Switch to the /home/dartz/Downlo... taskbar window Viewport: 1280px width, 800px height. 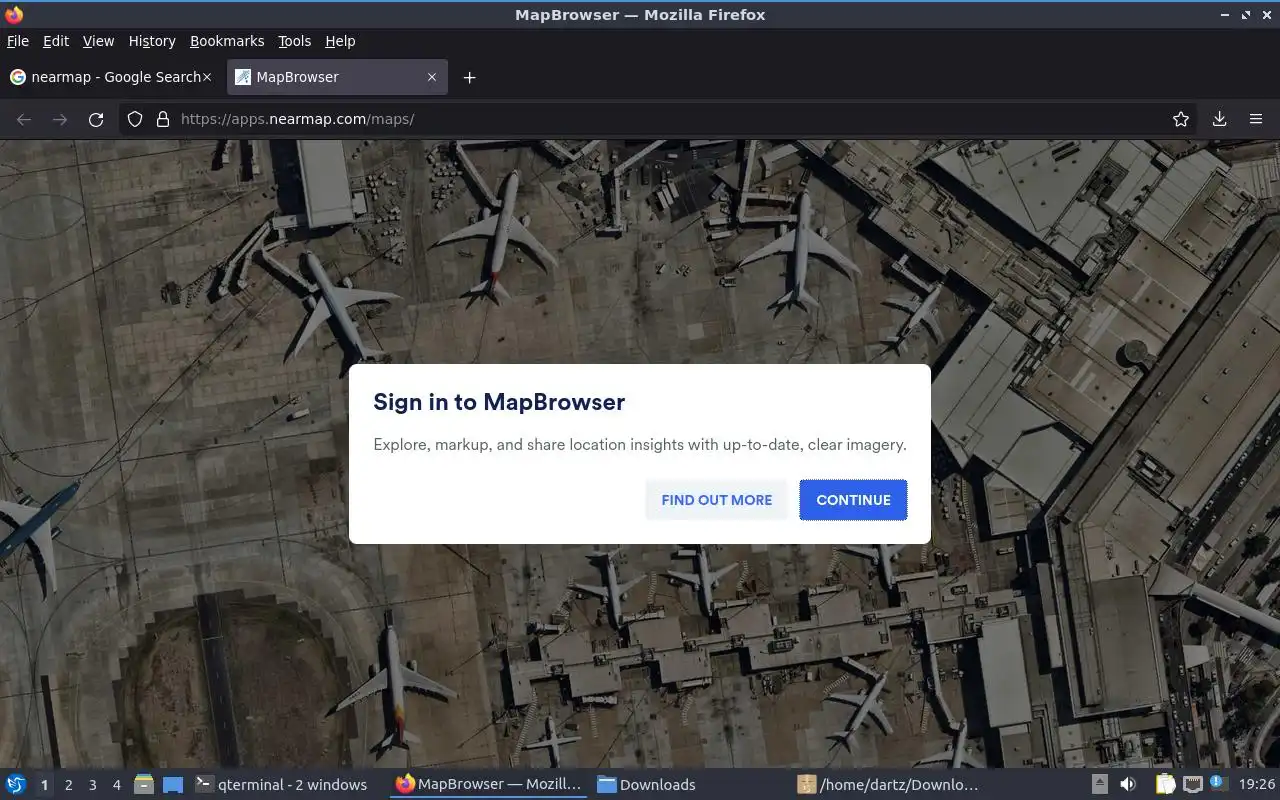pos(888,785)
